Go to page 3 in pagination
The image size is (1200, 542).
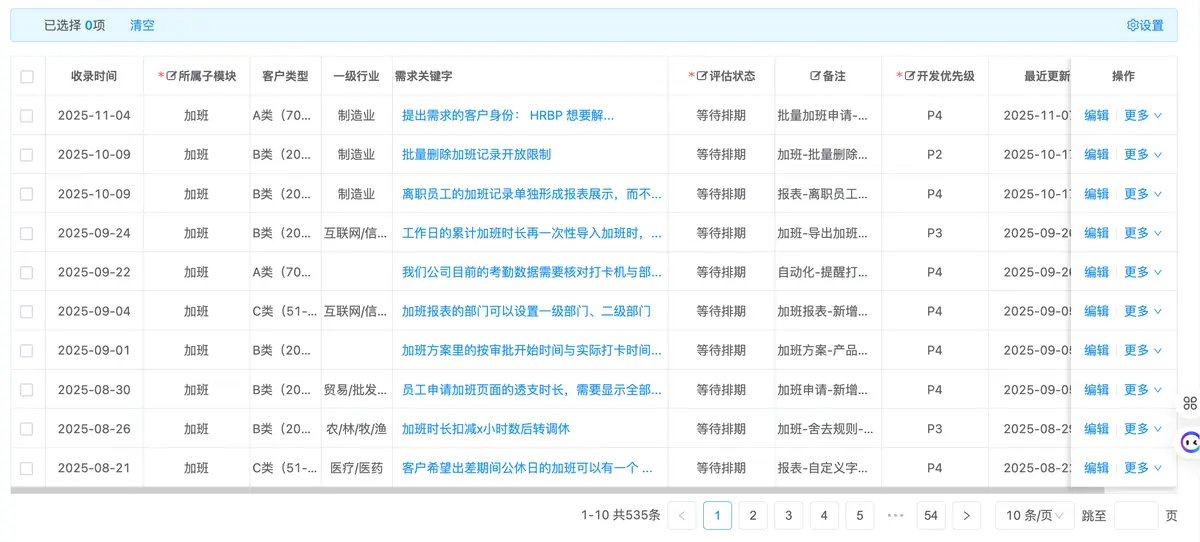[x=788, y=516]
